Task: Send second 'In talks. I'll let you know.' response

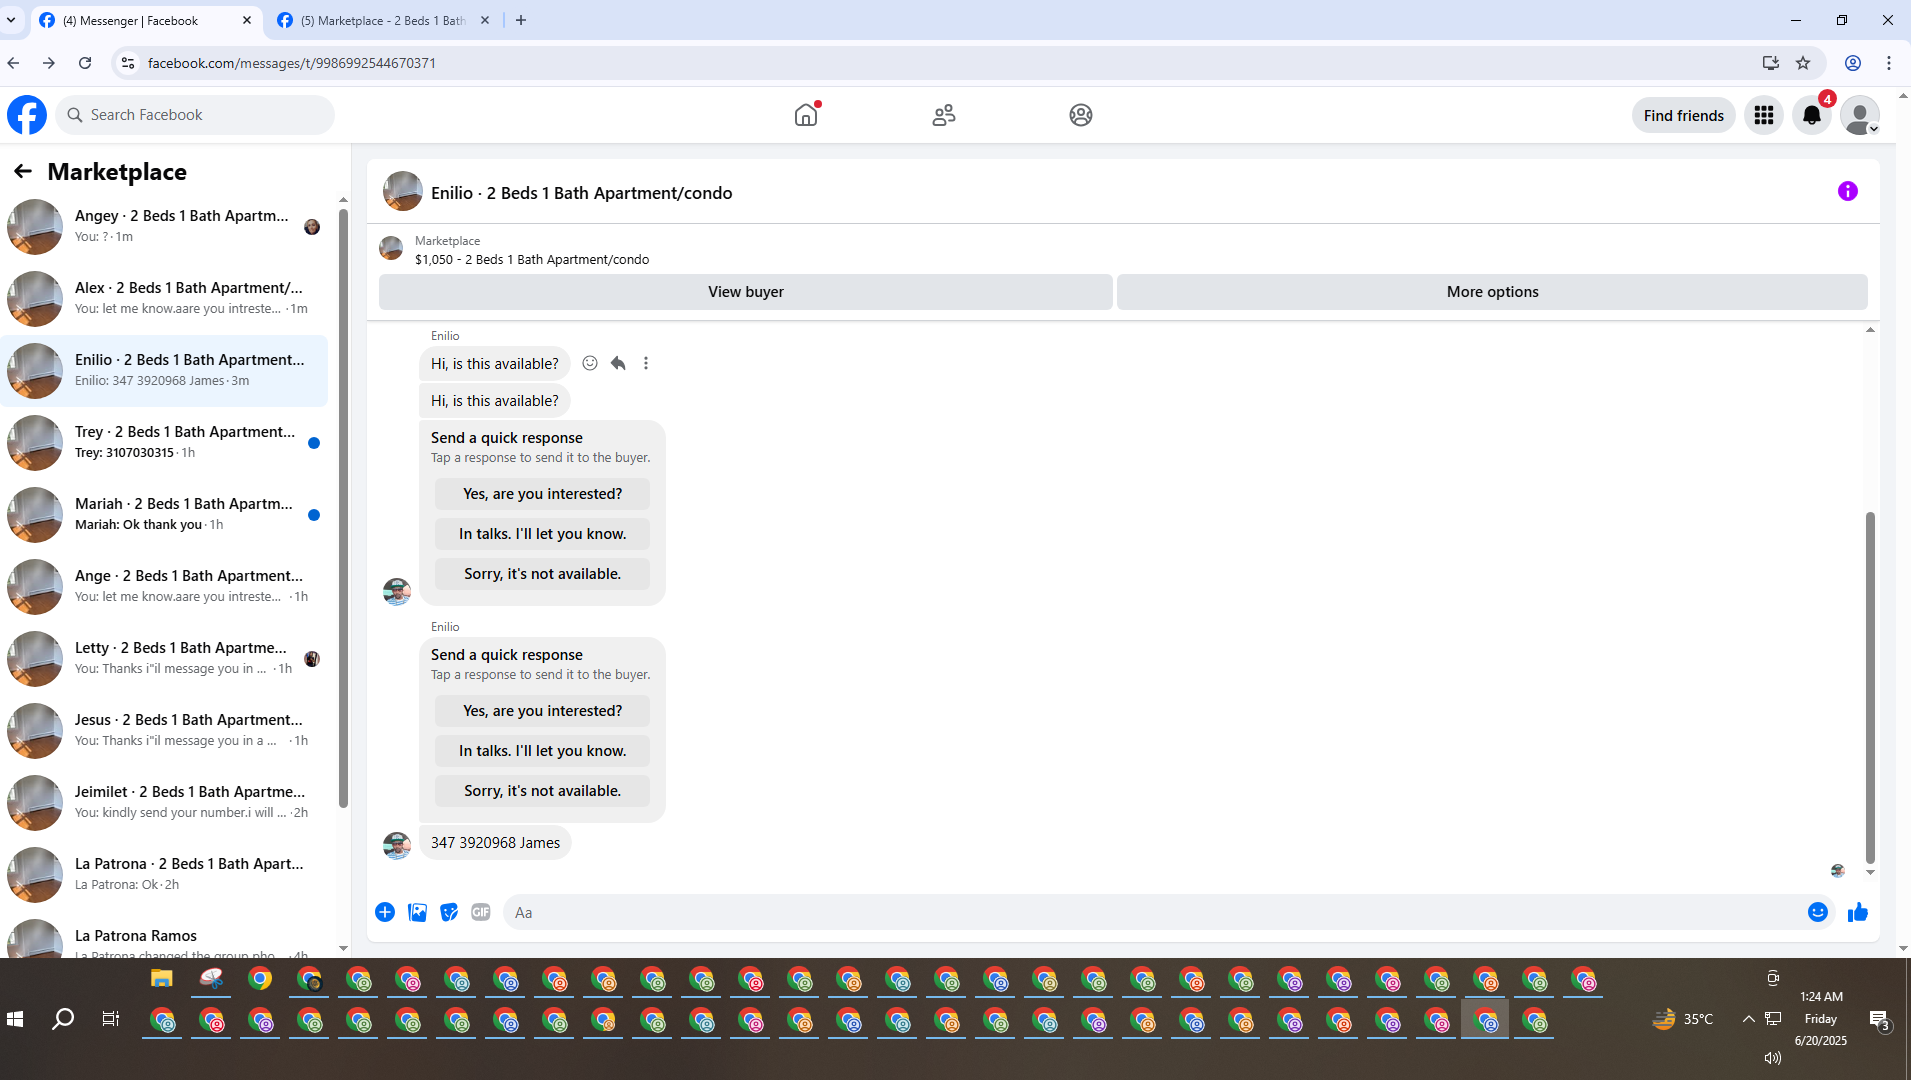Action: [x=542, y=751]
